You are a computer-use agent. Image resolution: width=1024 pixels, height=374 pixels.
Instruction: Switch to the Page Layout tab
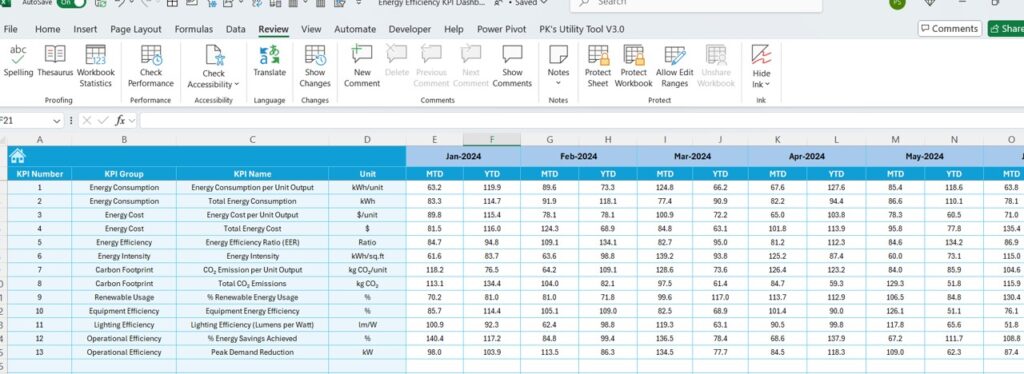tap(136, 29)
